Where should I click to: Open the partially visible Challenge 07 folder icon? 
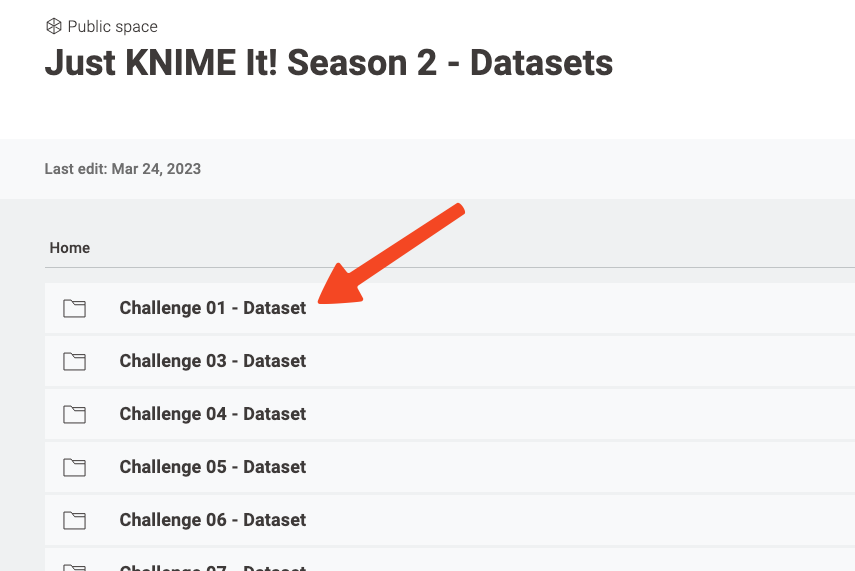[74, 567]
